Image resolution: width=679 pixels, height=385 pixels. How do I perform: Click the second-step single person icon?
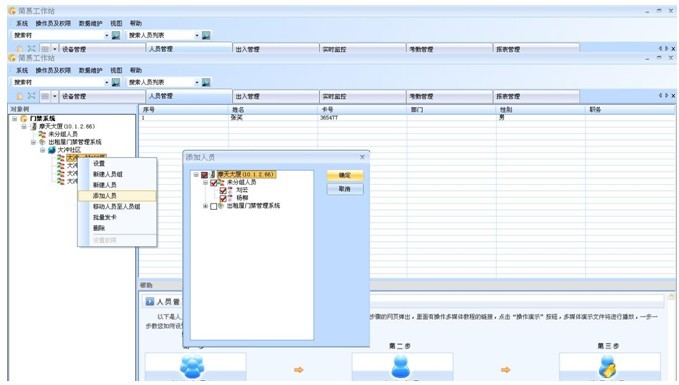401,366
